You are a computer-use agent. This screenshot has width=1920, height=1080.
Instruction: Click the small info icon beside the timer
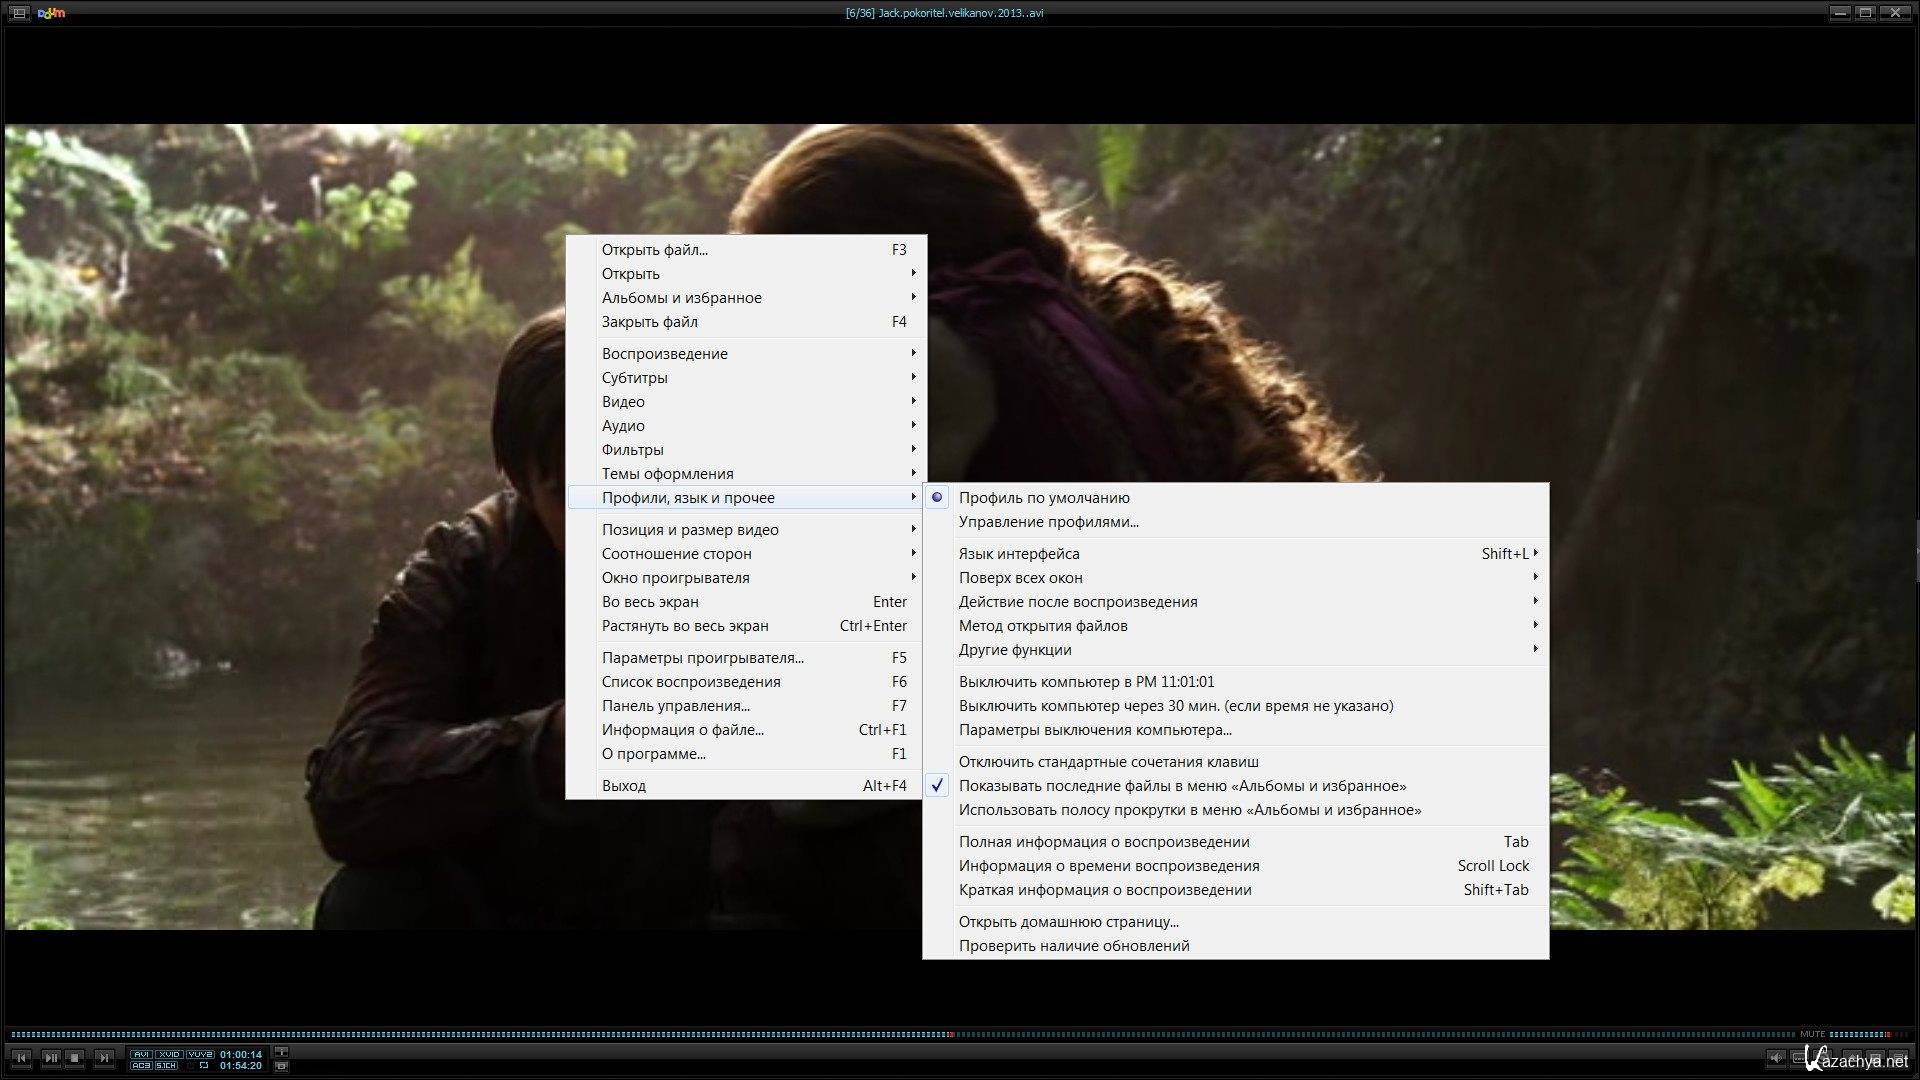pos(281,1052)
